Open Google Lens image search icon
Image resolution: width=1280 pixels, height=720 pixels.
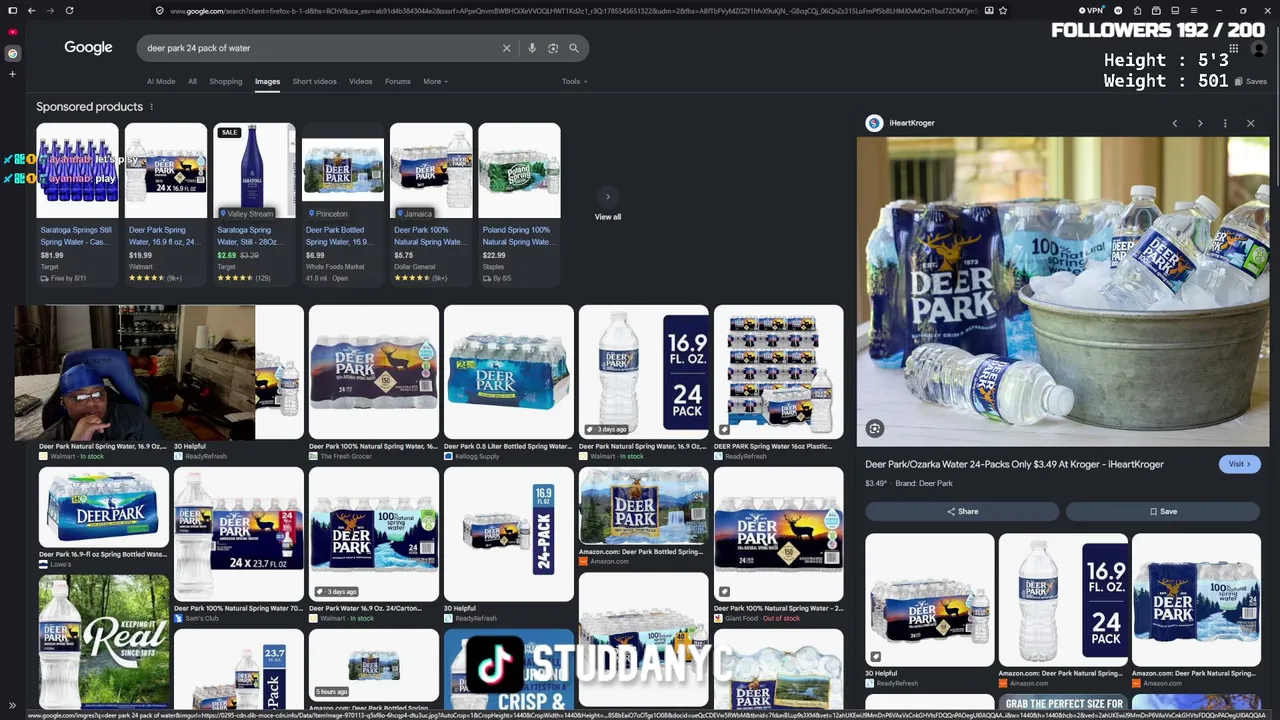(553, 48)
